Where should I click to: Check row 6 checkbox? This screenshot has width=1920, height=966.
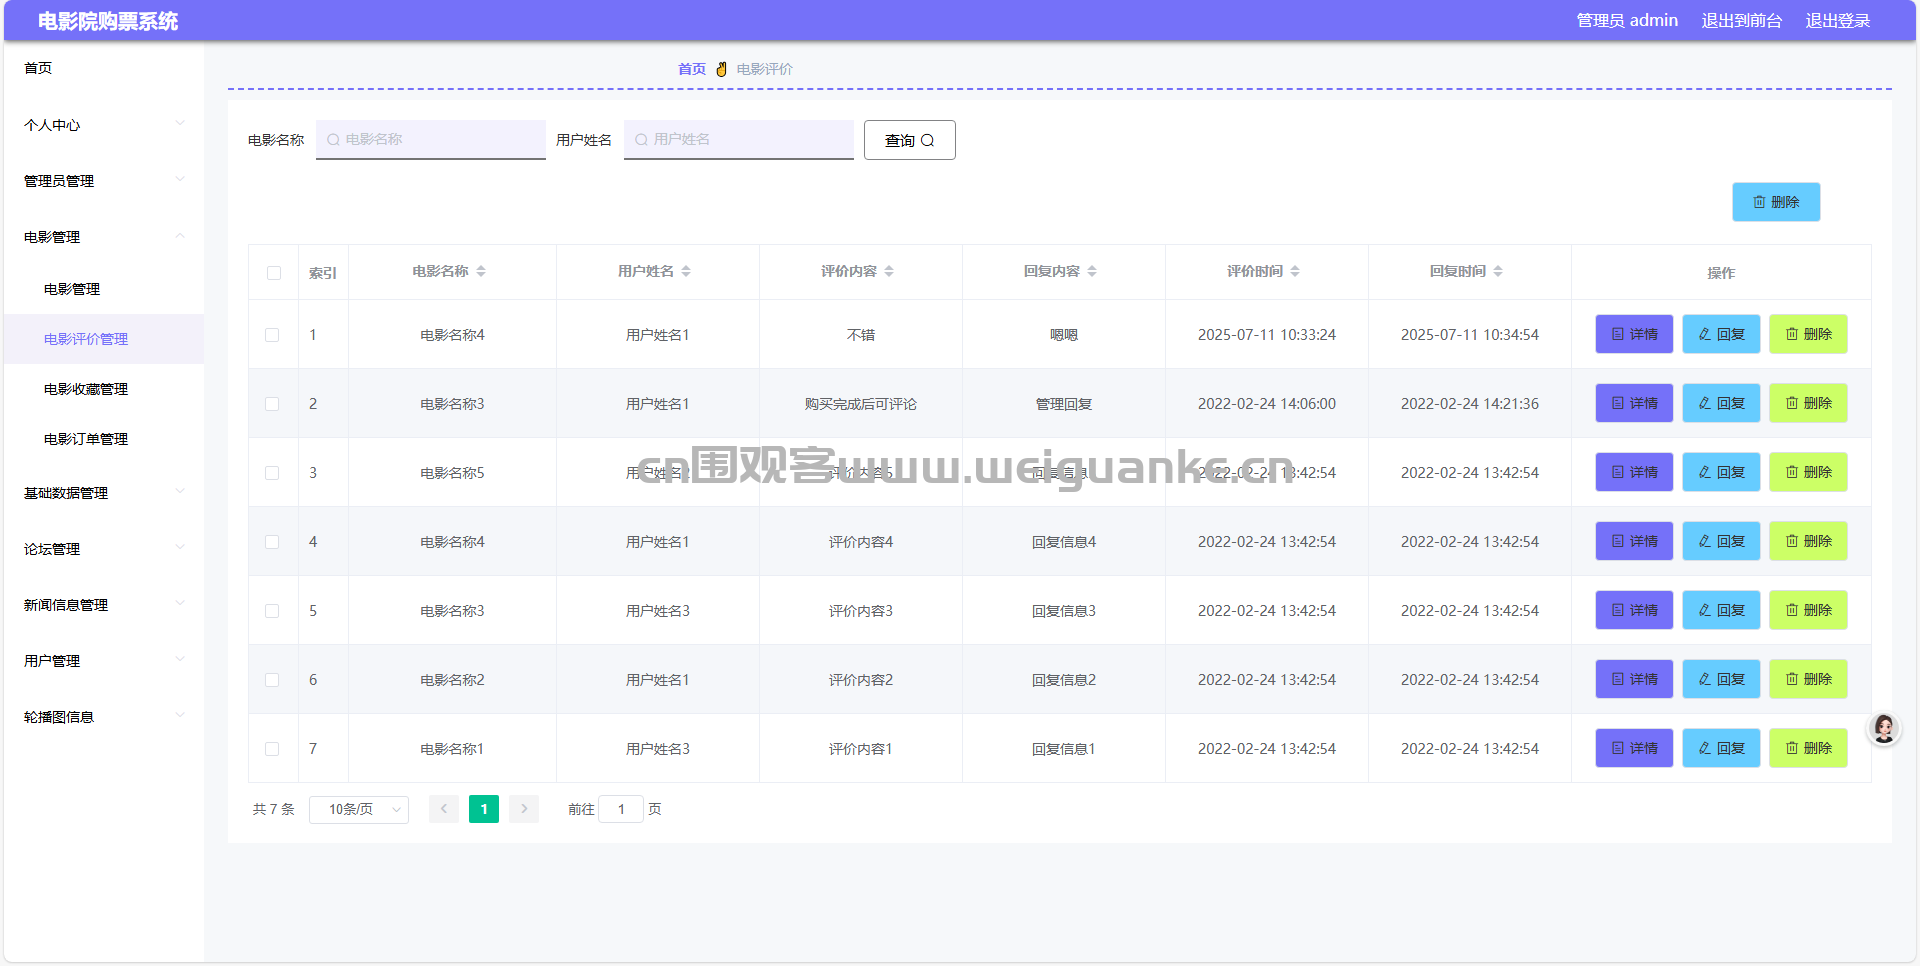(x=272, y=680)
